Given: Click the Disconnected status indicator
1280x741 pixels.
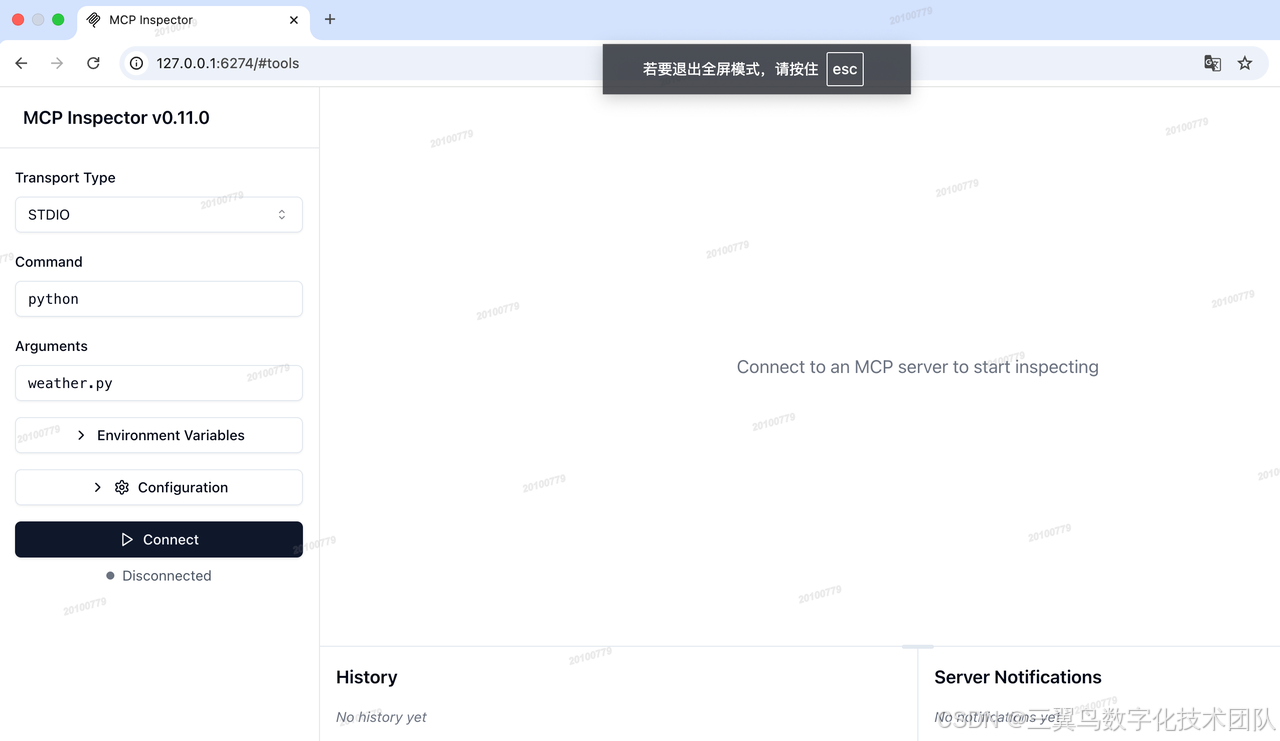Looking at the screenshot, I should coord(158,575).
